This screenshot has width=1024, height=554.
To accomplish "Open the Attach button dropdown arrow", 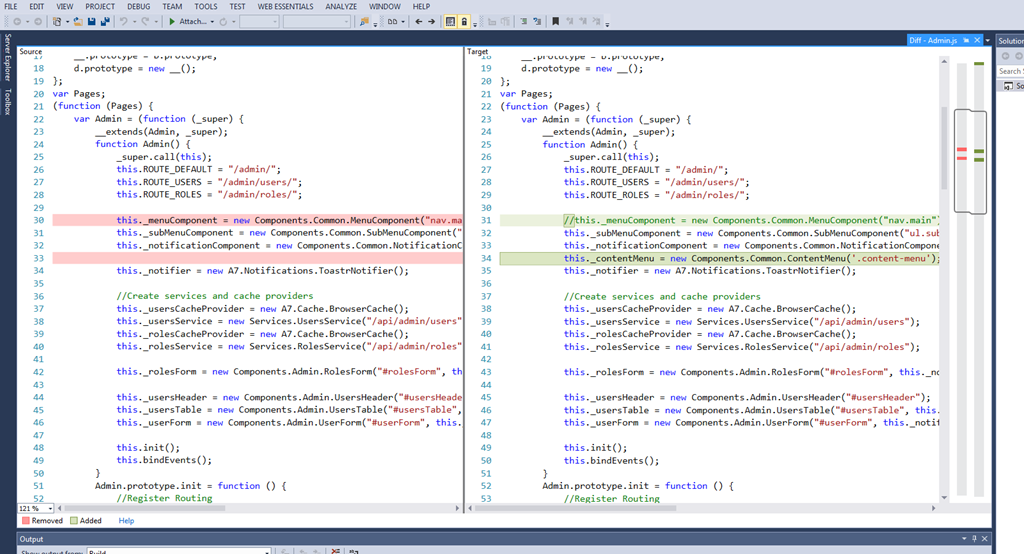I will [x=212, y=22].
